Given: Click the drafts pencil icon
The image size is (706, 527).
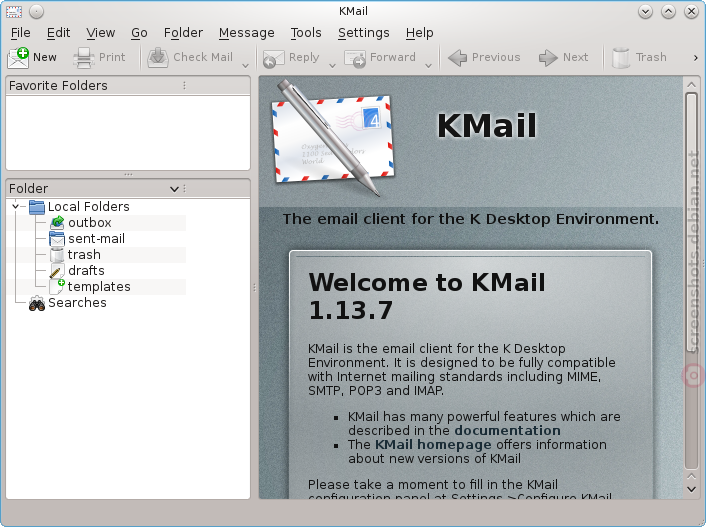Looking at the screenshot, I should [x=56, y=271].
